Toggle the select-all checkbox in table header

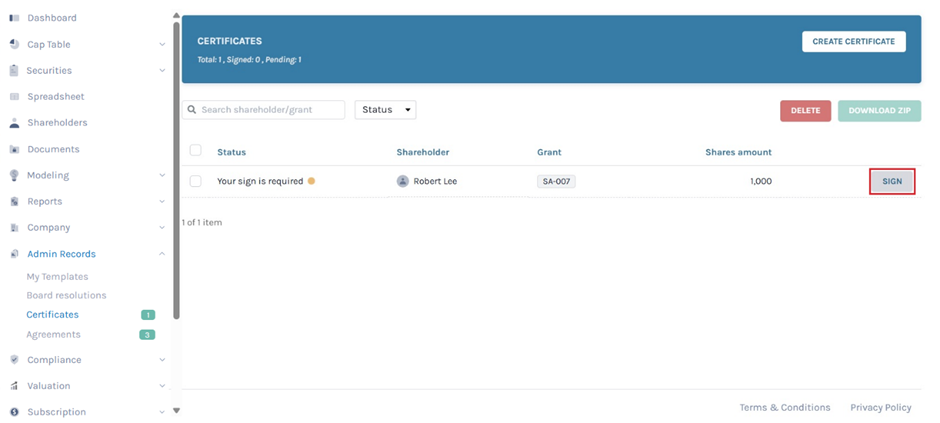(x=196, y=151)
